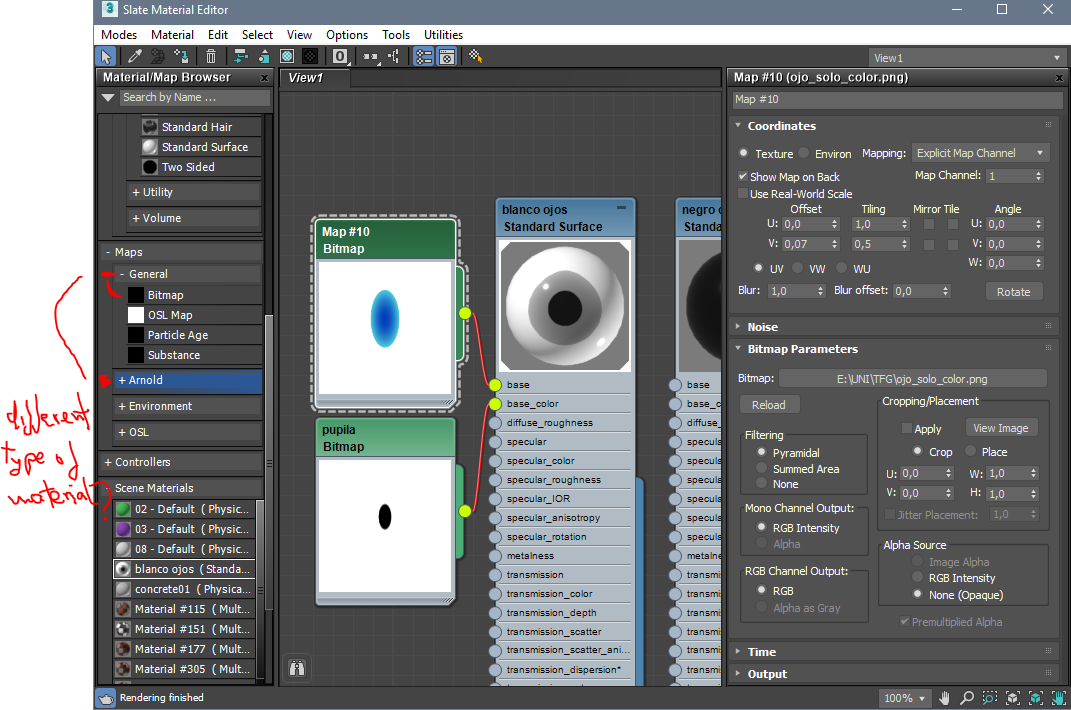The width and height of the screenshot is (1071, 710).
Task: Toggle Material/Map Browser panel icon
Action: pyautogui.click(x=423, y=57)
